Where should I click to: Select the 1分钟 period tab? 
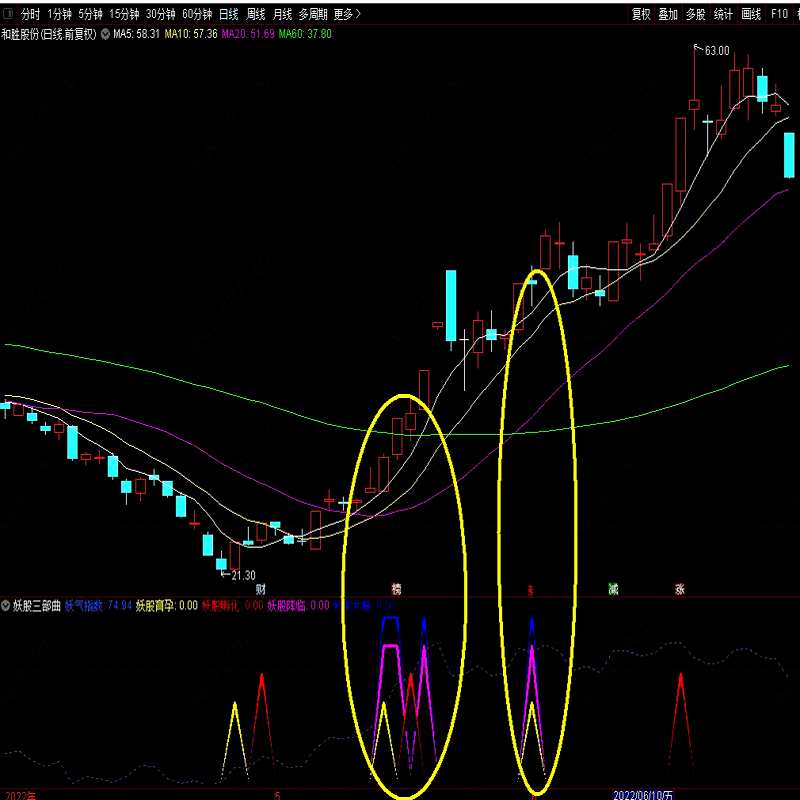pyautogui.click(x=60, y=14)
